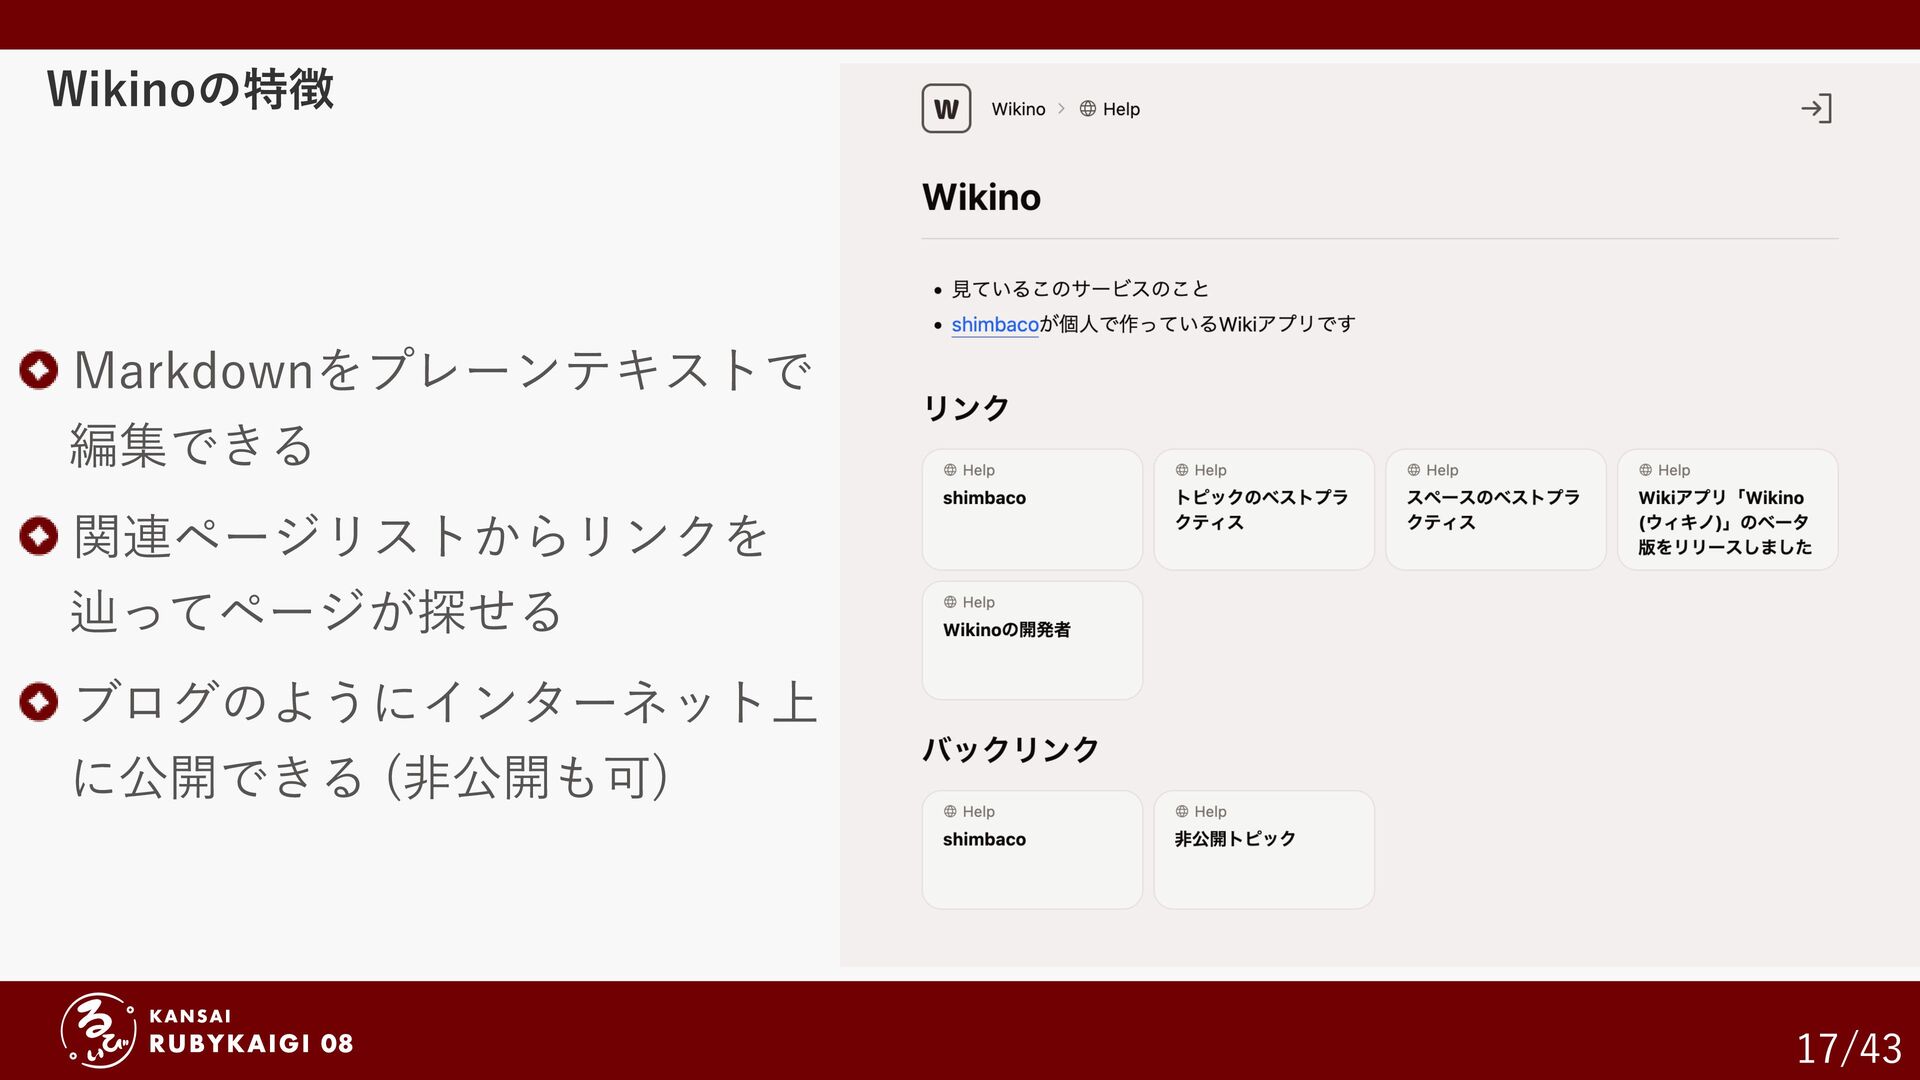
Task: Click the globe icon on the トピックのベストプラクティス card
Action: 1182,470
